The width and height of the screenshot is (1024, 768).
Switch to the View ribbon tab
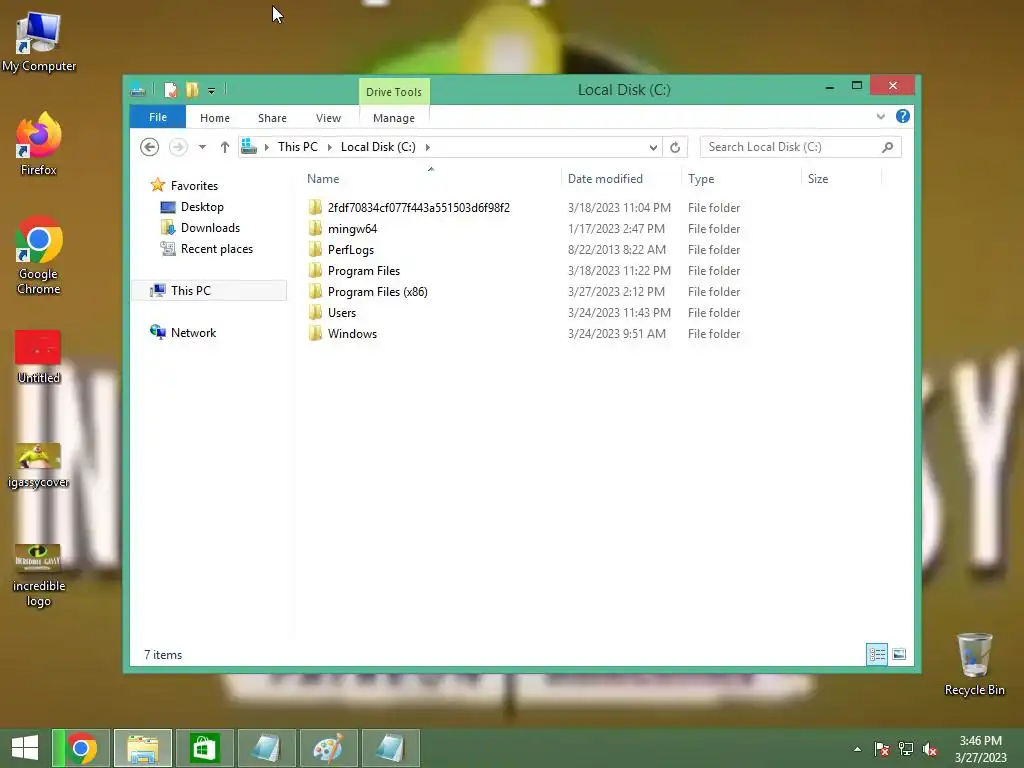click(328, 118)
